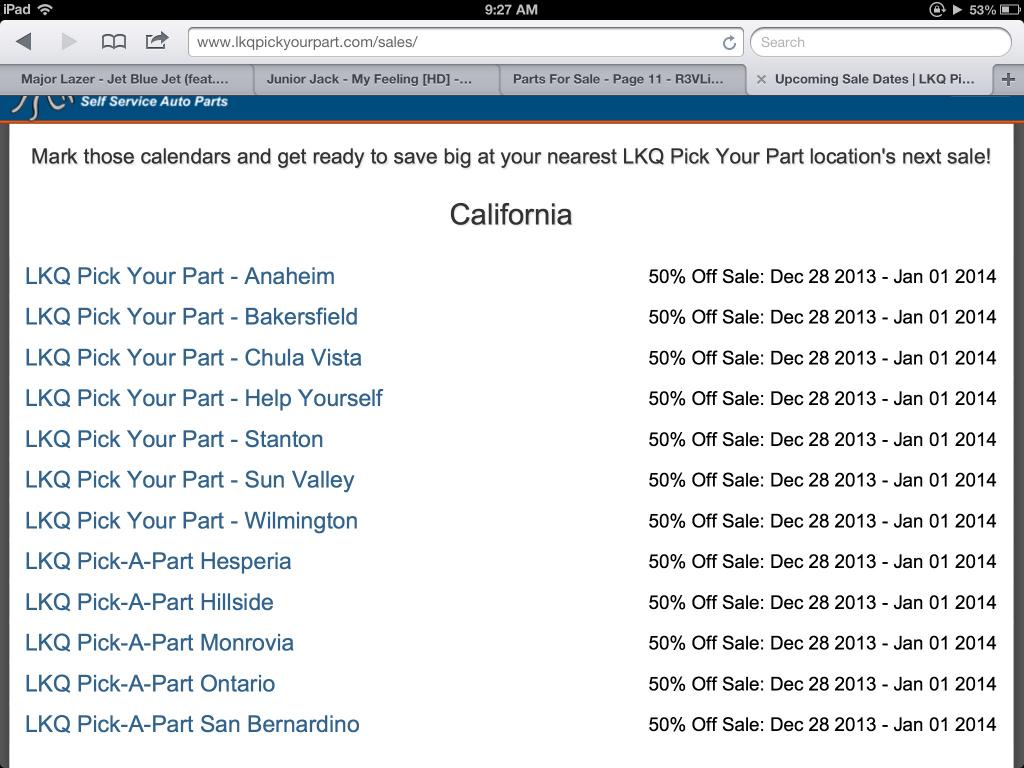
Task: Open LKQ Pick-A-Part Ontario link
Action: pyautogui.click(x=150, y=684)
